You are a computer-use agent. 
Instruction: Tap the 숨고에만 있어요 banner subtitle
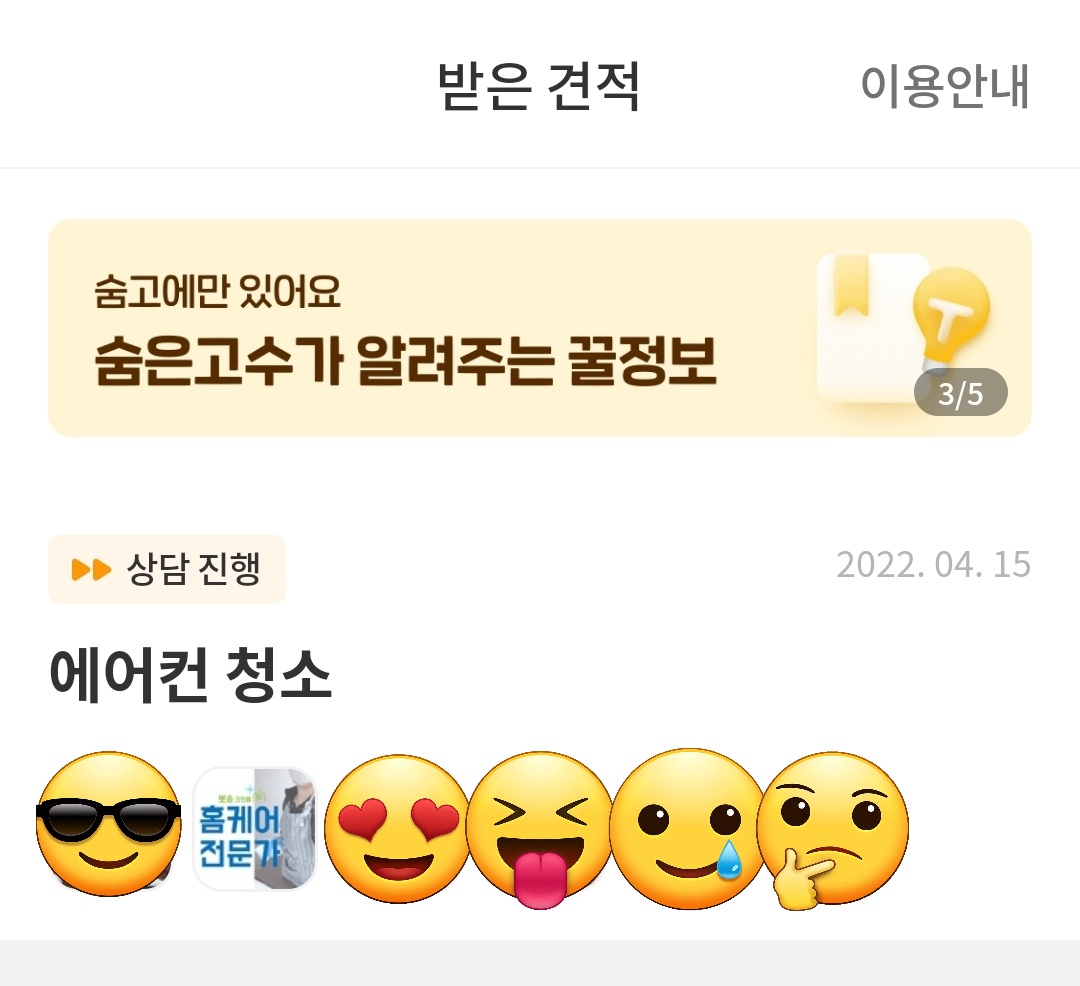[218, 291]
